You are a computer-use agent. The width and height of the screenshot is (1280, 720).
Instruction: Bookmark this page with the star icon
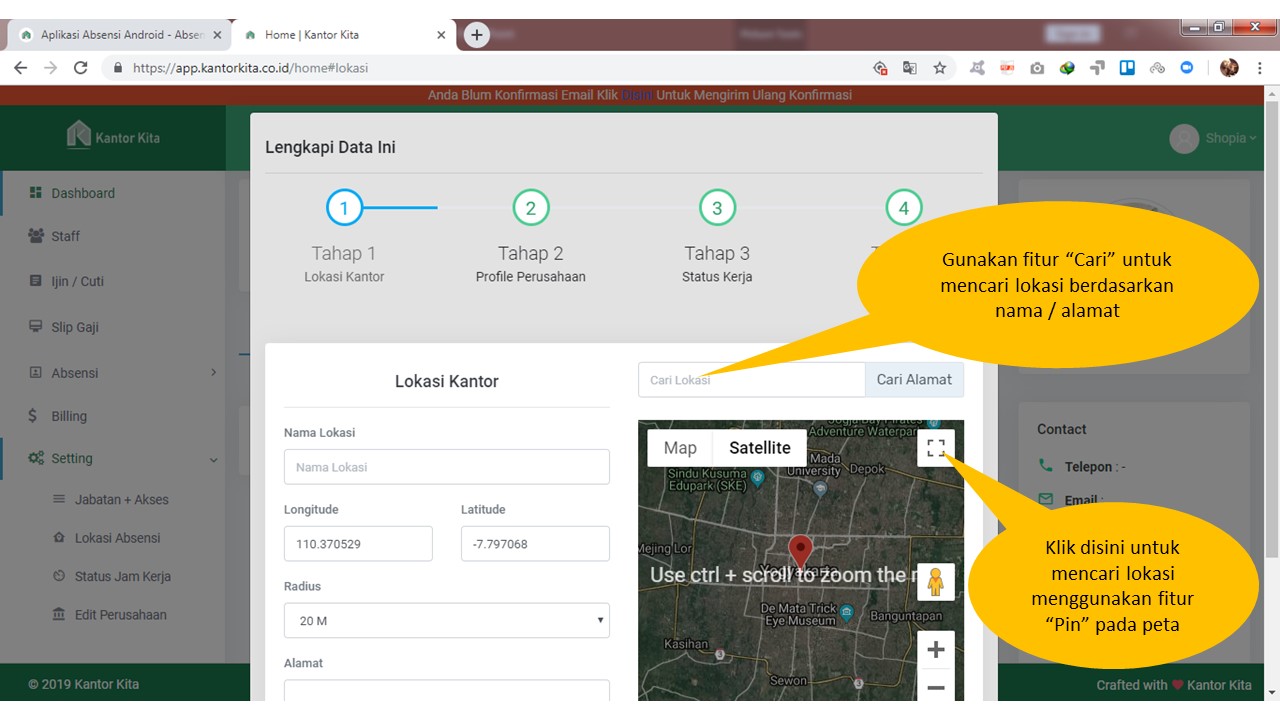(939, 68)
